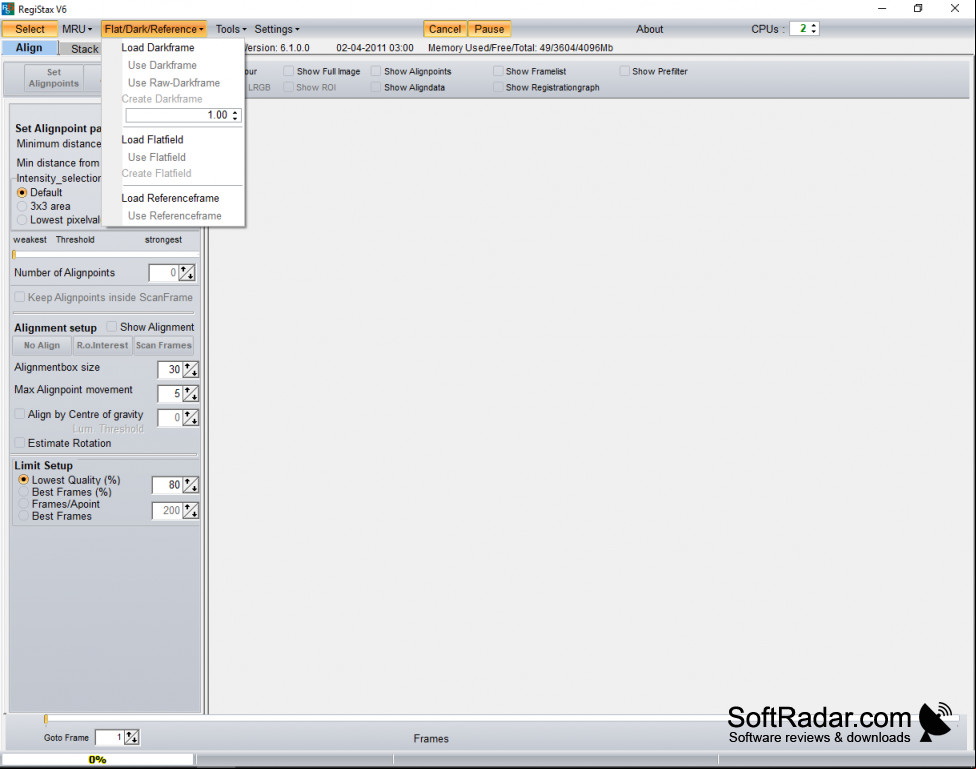Click the Cancel button
Viewport: 976px width, 769px height.
444,29
